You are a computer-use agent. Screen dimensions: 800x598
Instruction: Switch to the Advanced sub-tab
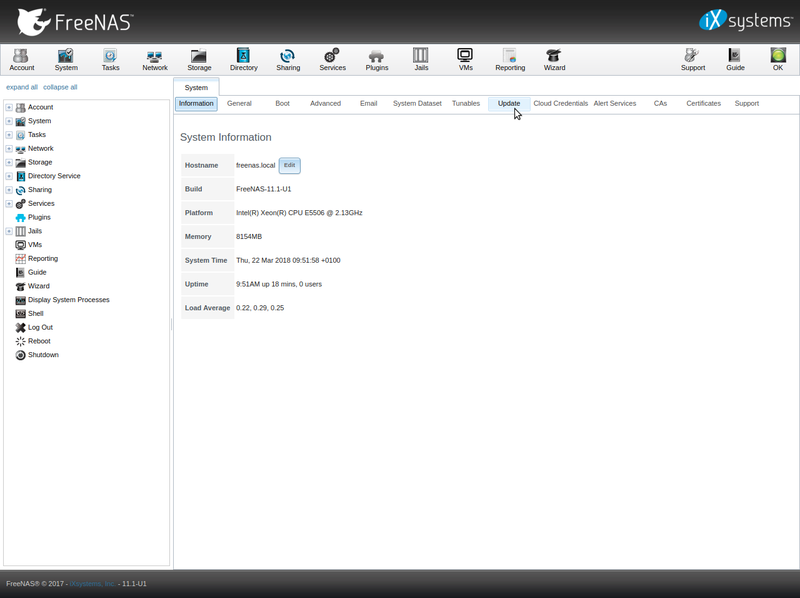click(x=325, y=104)
